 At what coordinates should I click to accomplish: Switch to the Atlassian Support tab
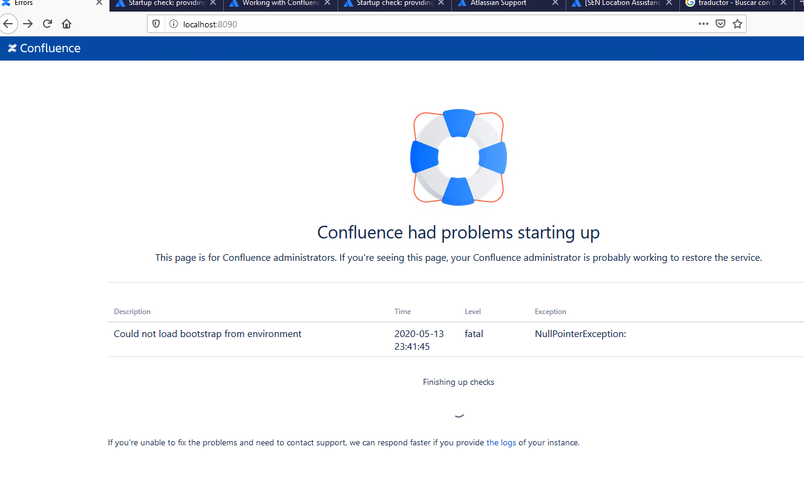tap(498, 3)
